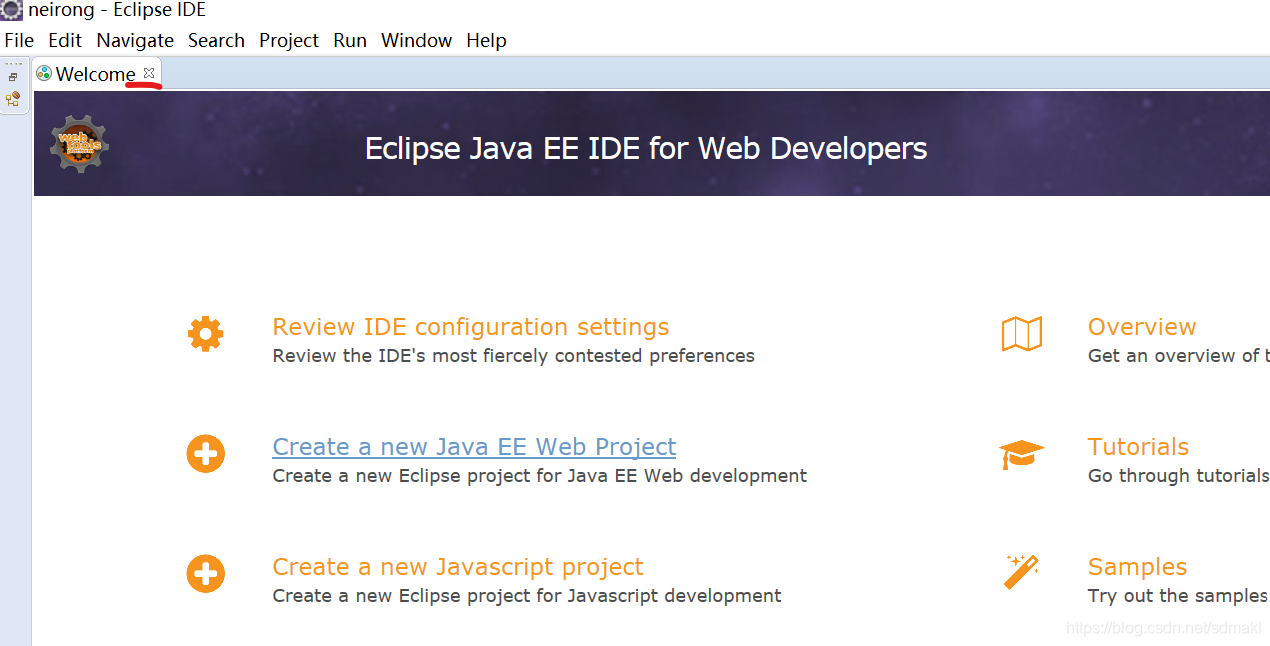
Task: Click plus icon beside Create Javascript project
Action: tap(205, 574)
